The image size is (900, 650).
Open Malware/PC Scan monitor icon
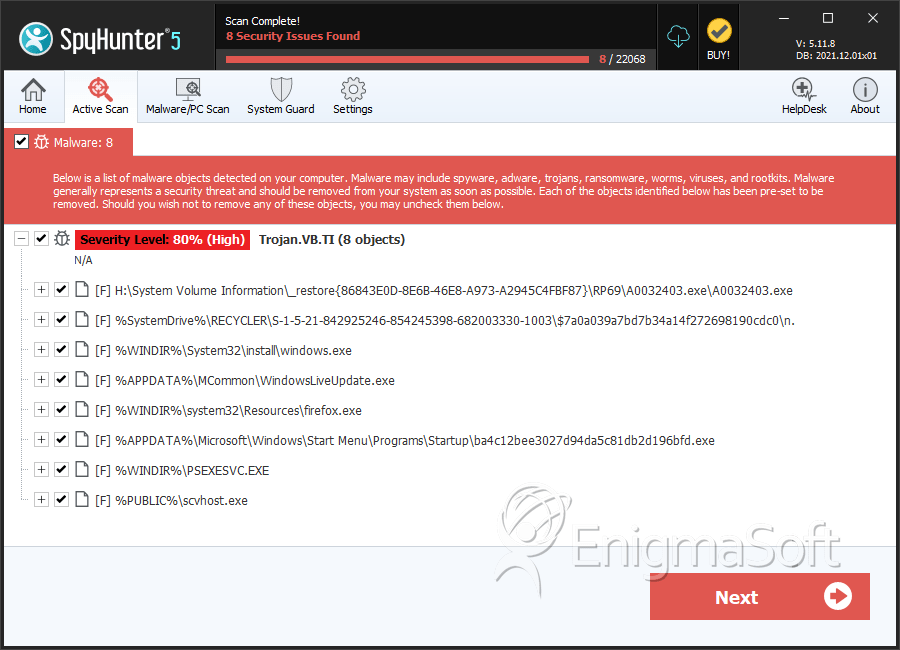pyautogui.click(x=188, y=90)
